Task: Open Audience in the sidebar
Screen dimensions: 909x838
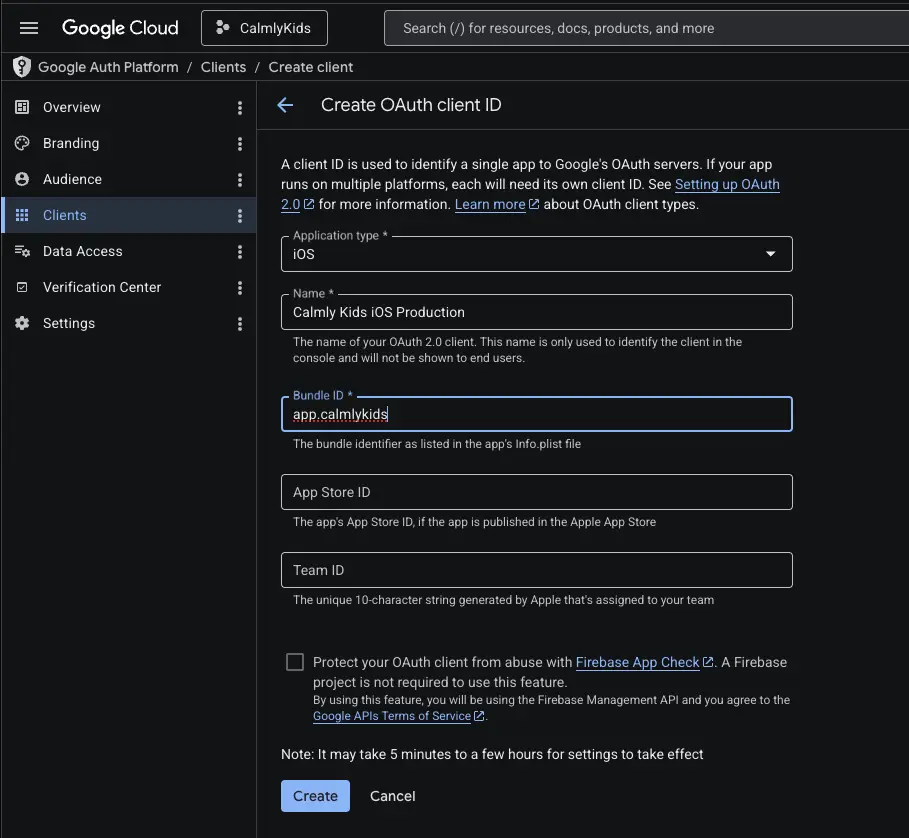Action: pos(129,179)
